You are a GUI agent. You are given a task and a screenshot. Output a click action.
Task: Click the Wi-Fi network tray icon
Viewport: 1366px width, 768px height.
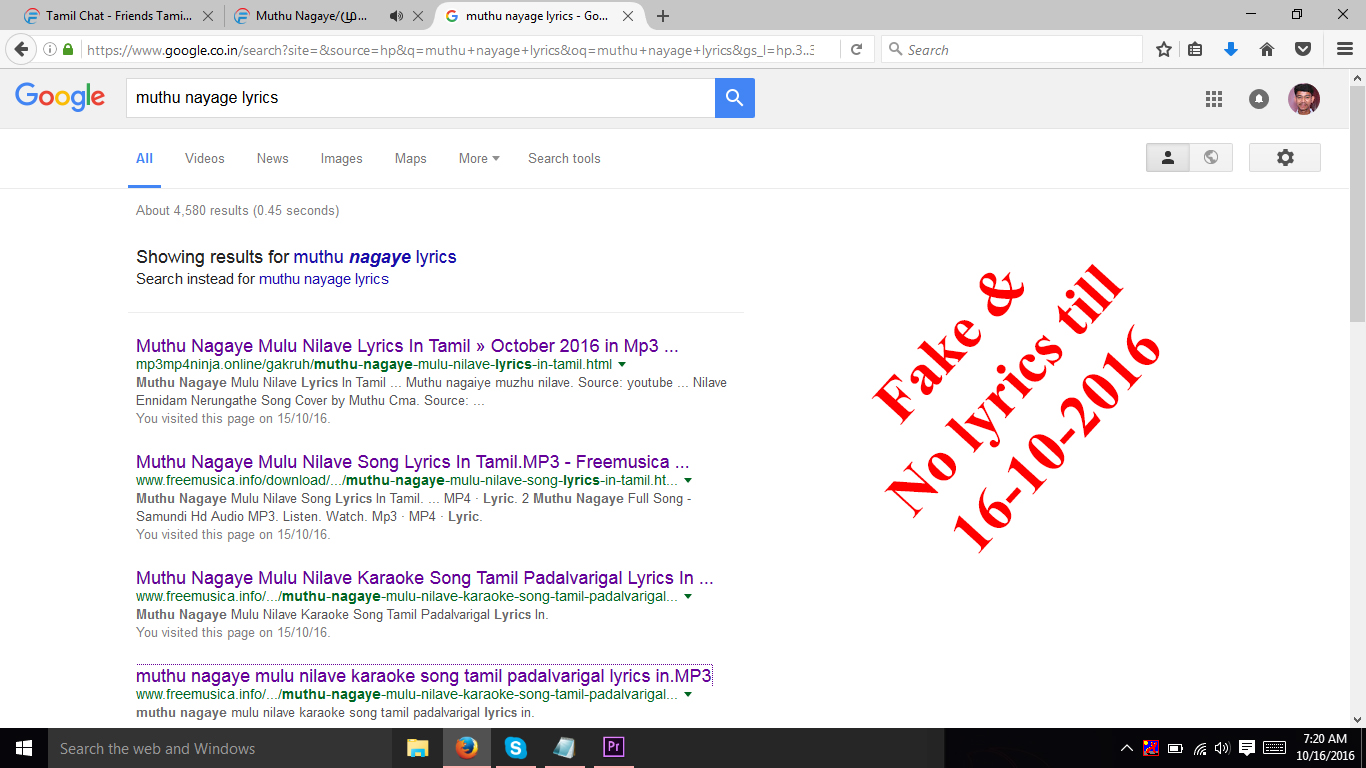[1199, 748]
